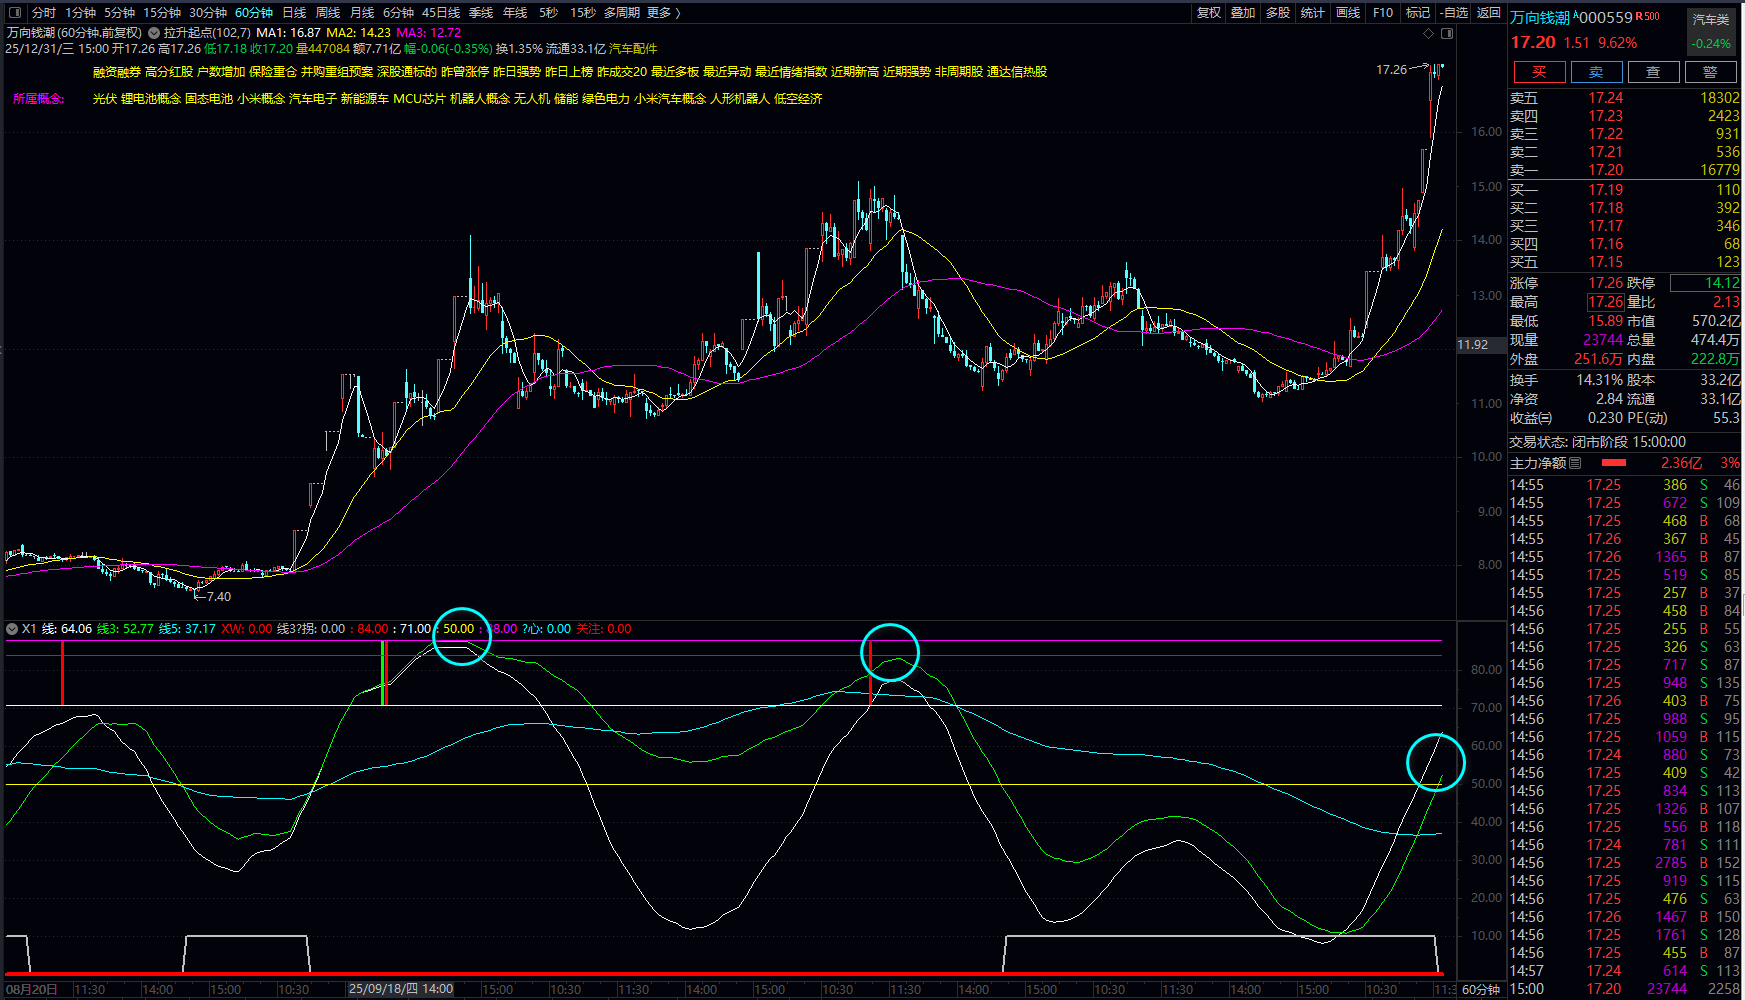Screen dimensions: 1745x1000
Task: Switch to the 15分钟 period tab
Action: point(161,13)
